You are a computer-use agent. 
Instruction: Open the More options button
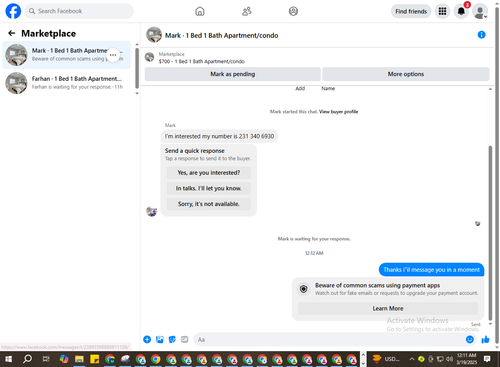pyautogui.click(x=406, y=74)
